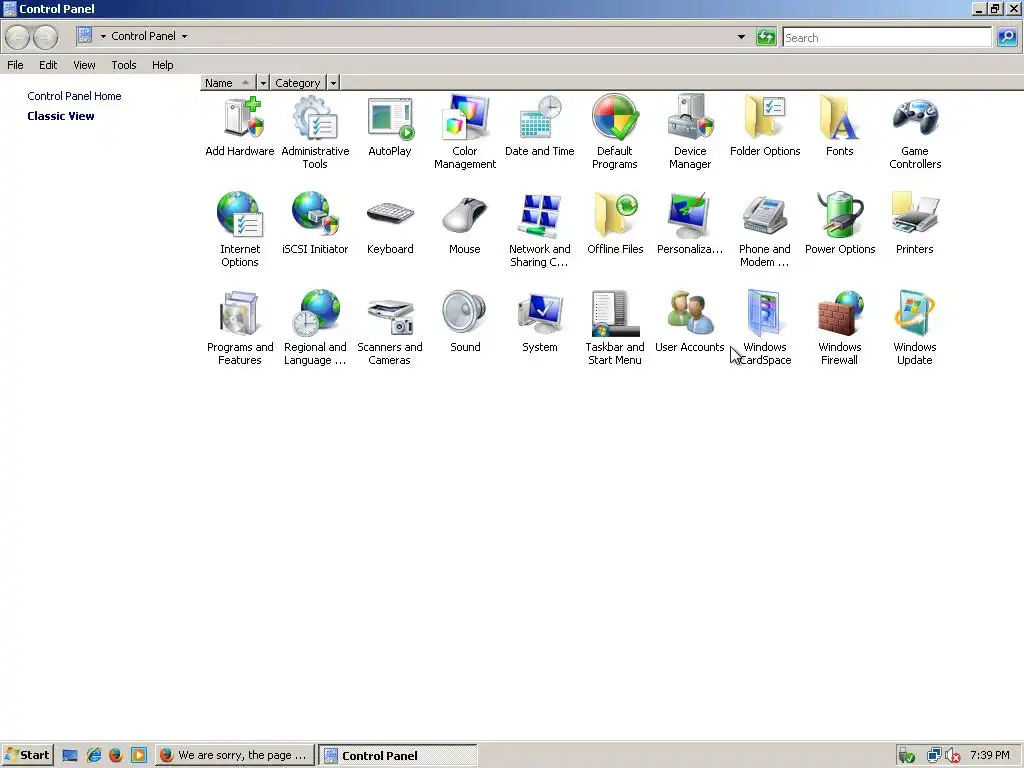
Task: Open the Tools menu
Action: (x=123, y=65)
